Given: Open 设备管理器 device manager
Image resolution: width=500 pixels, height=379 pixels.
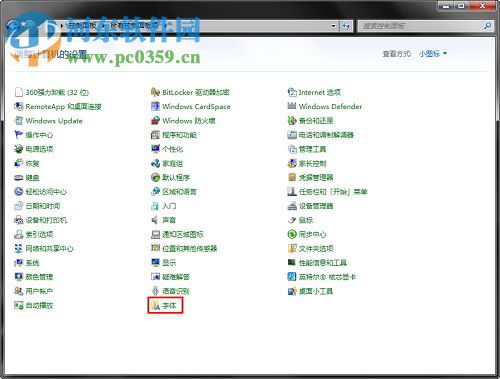Looking at the screenshot, I should click(x=310, y=206).
